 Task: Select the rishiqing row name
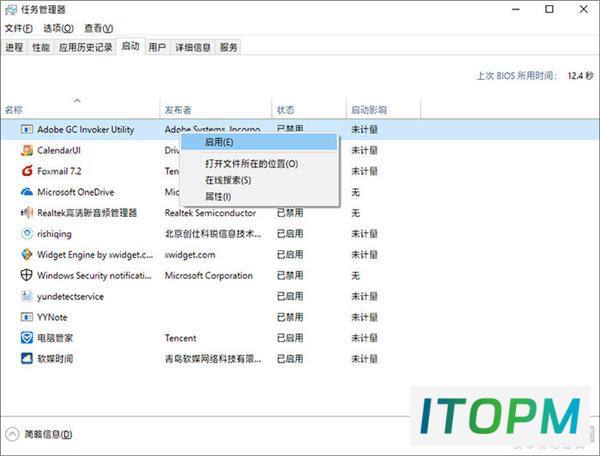point(54,234)
